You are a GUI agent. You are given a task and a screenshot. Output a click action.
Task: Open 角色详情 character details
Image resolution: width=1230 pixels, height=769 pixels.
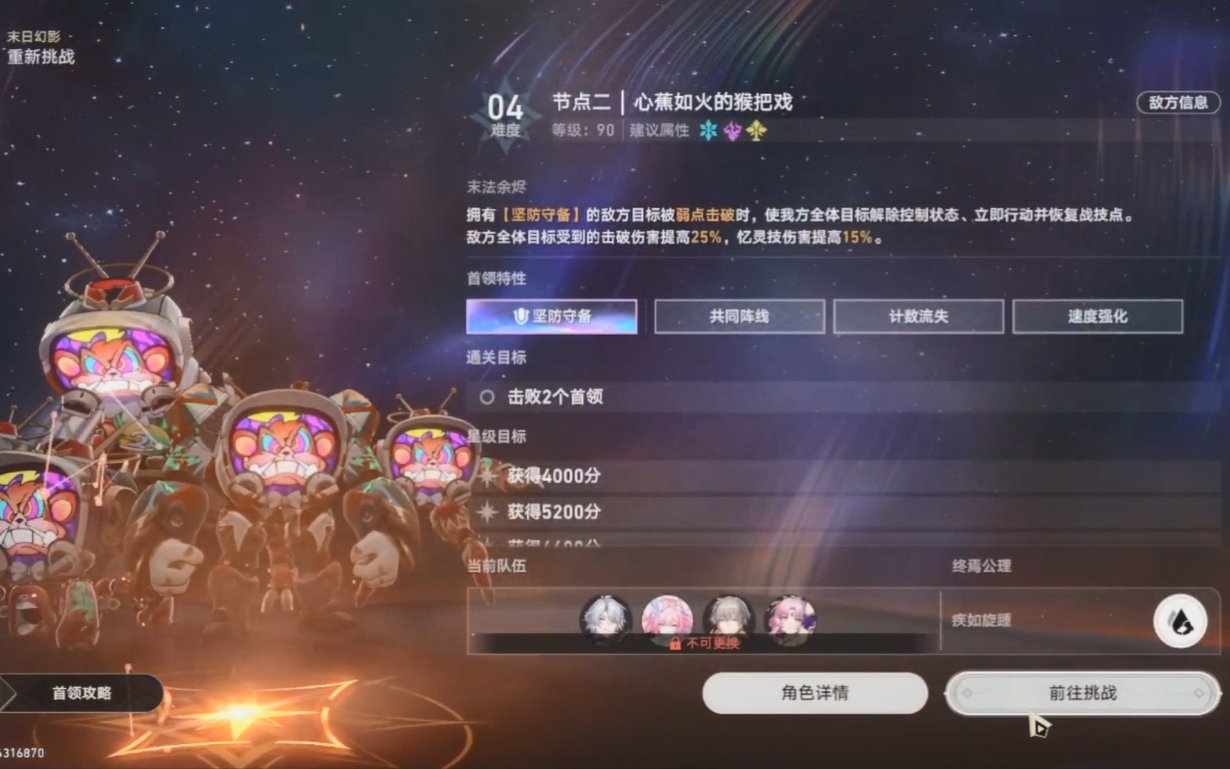pos(815,693)
